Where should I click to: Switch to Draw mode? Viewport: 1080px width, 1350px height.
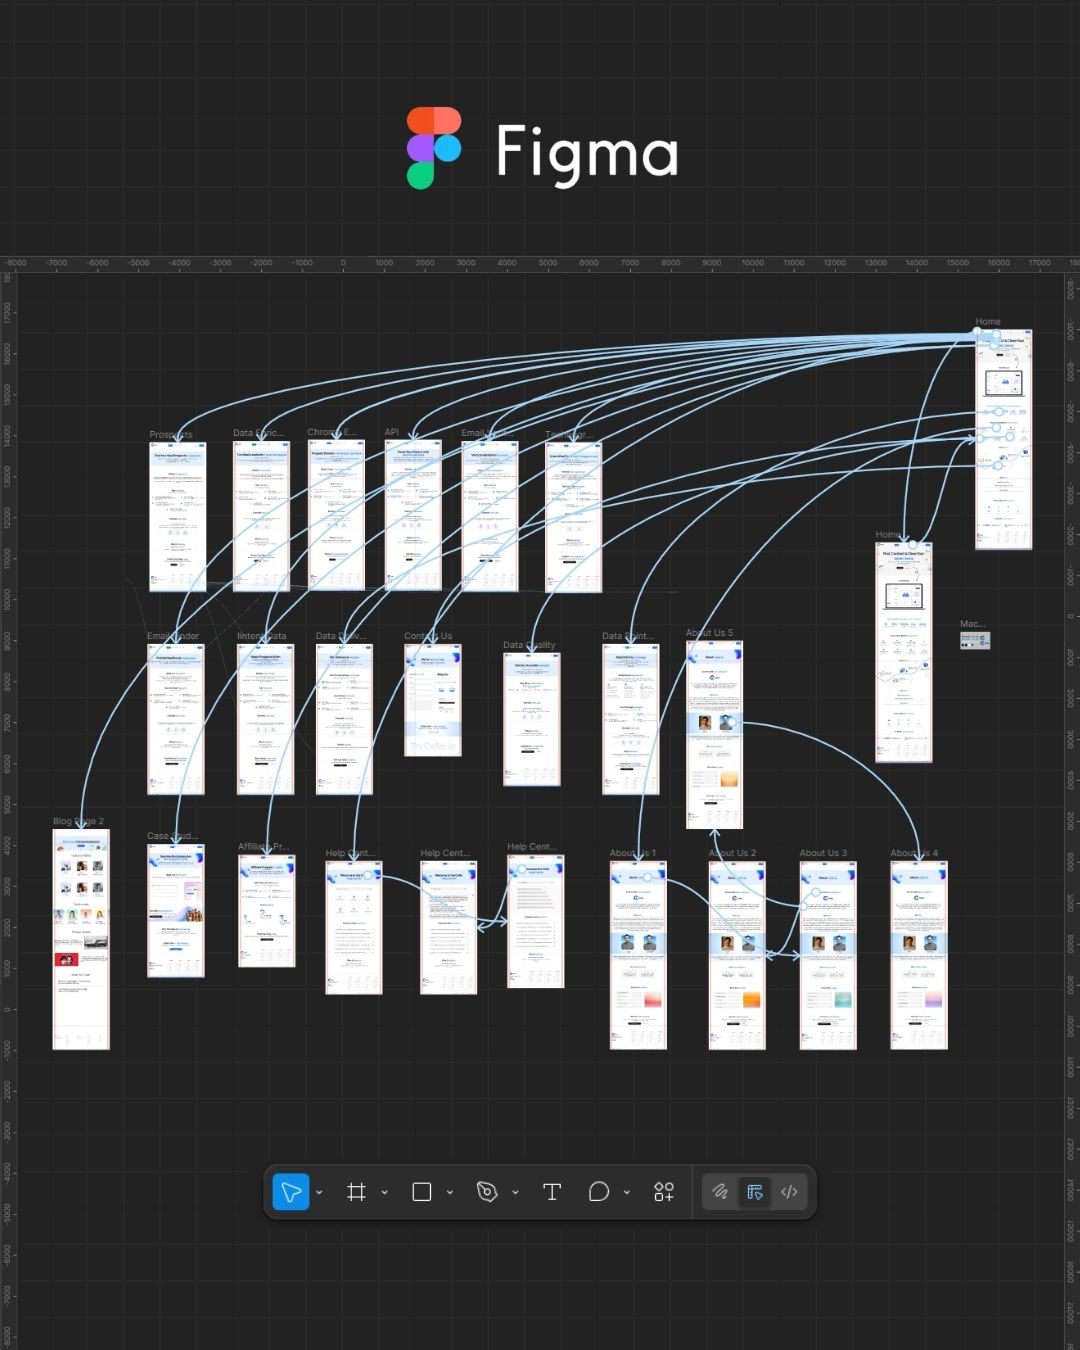coord(720,1192)
